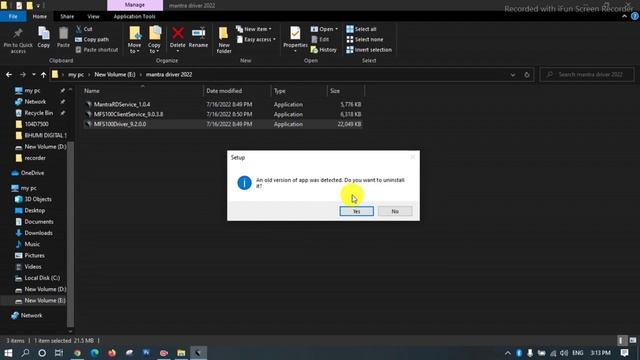The image size is (640, 360).
Task: Click Select all in ribbon
Action: click(361, 29)
